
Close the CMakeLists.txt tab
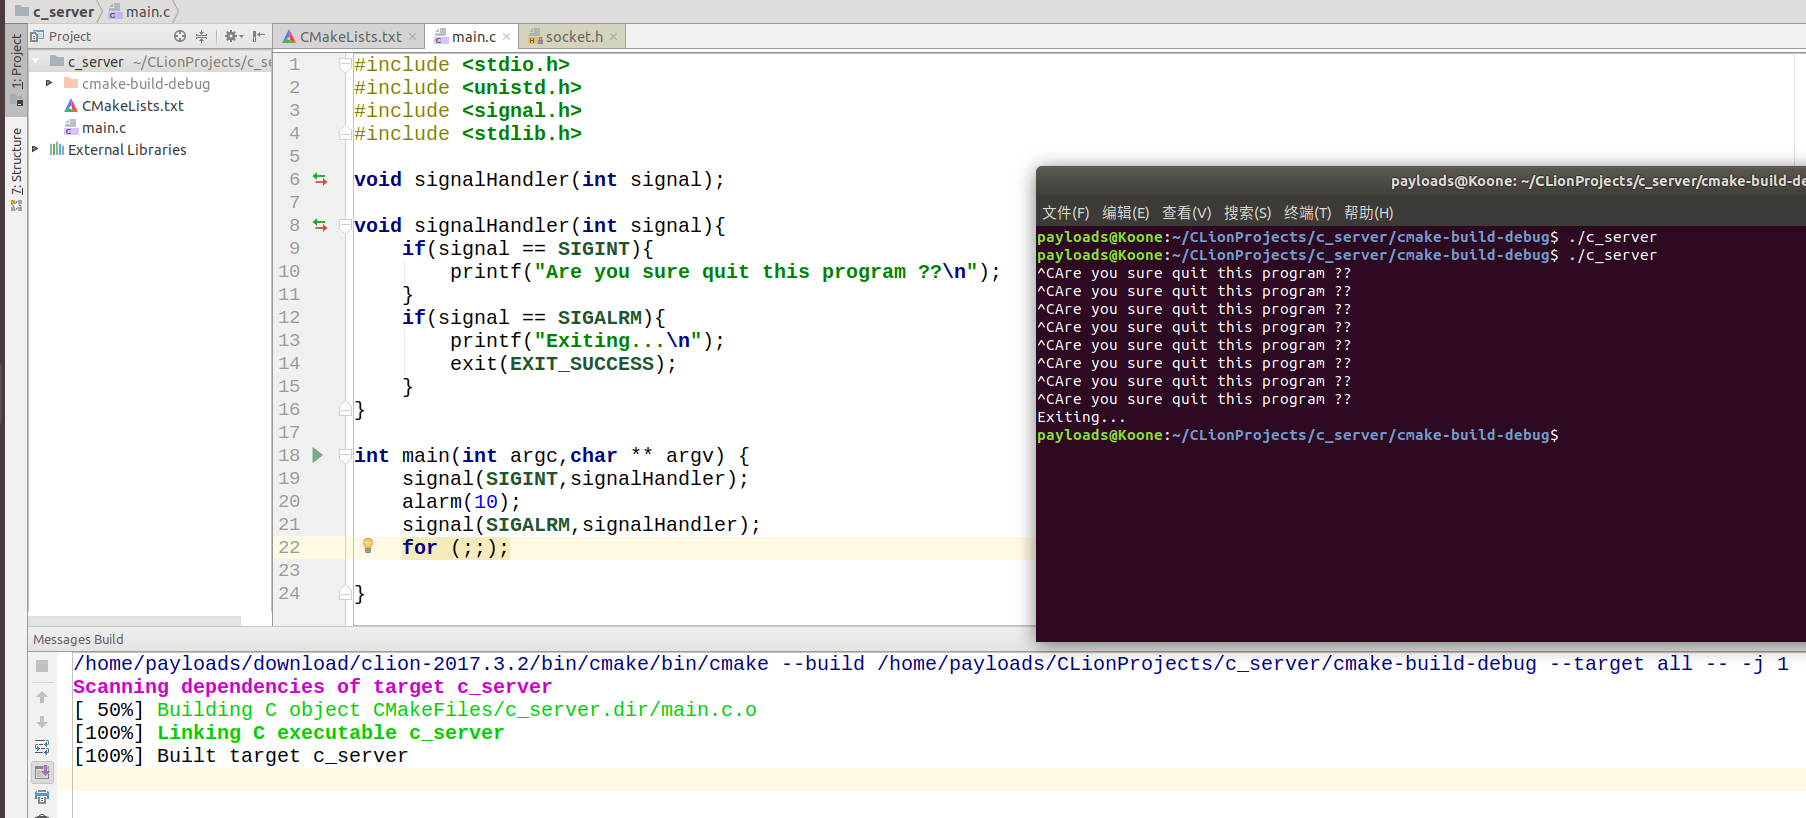pyautogui.click(x=412, y=37)
